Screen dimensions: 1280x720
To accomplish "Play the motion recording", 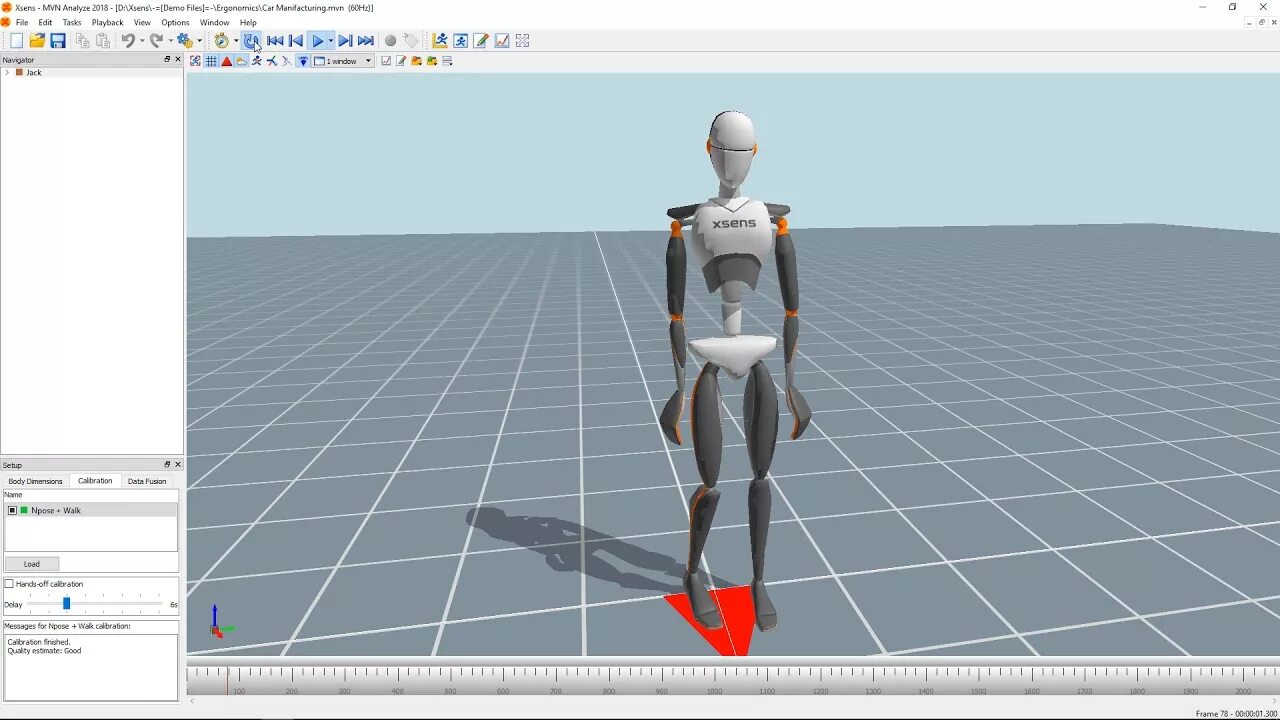I will (318, 41).
